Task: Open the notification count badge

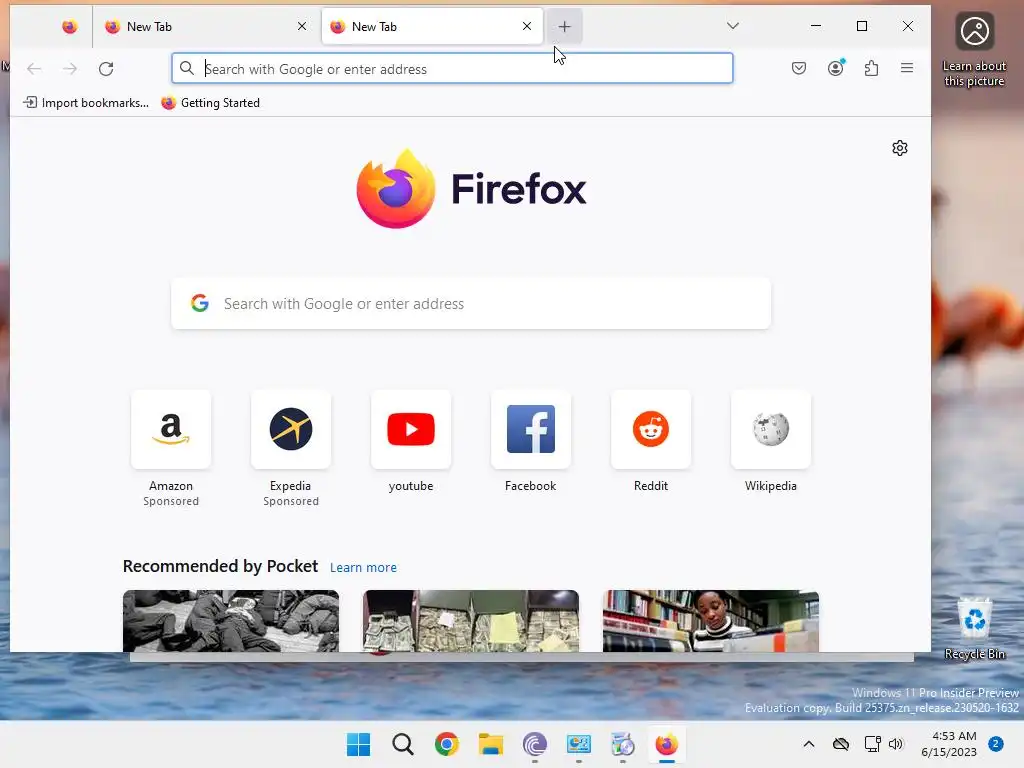Action: [x=996, y=744]
